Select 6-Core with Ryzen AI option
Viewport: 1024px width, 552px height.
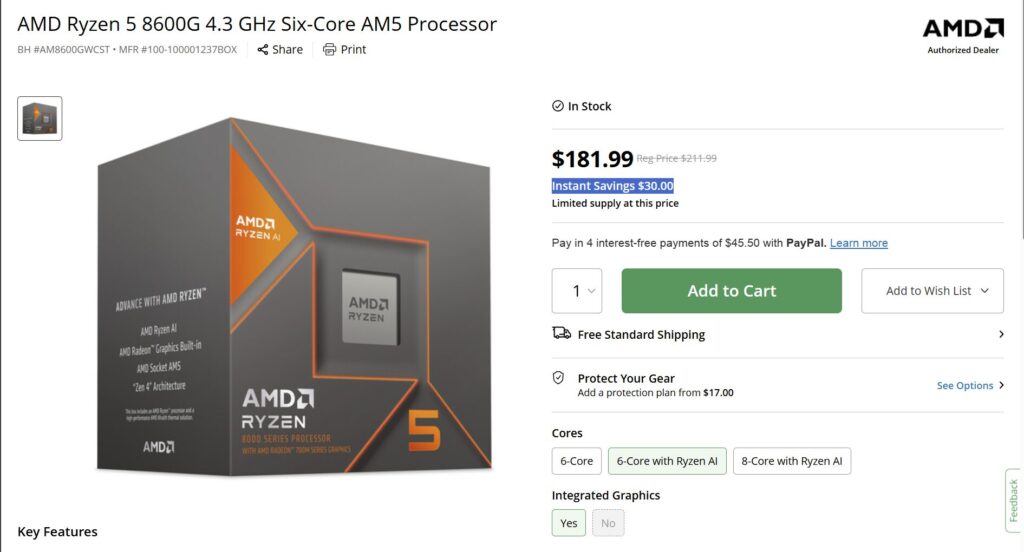[667, 461]
